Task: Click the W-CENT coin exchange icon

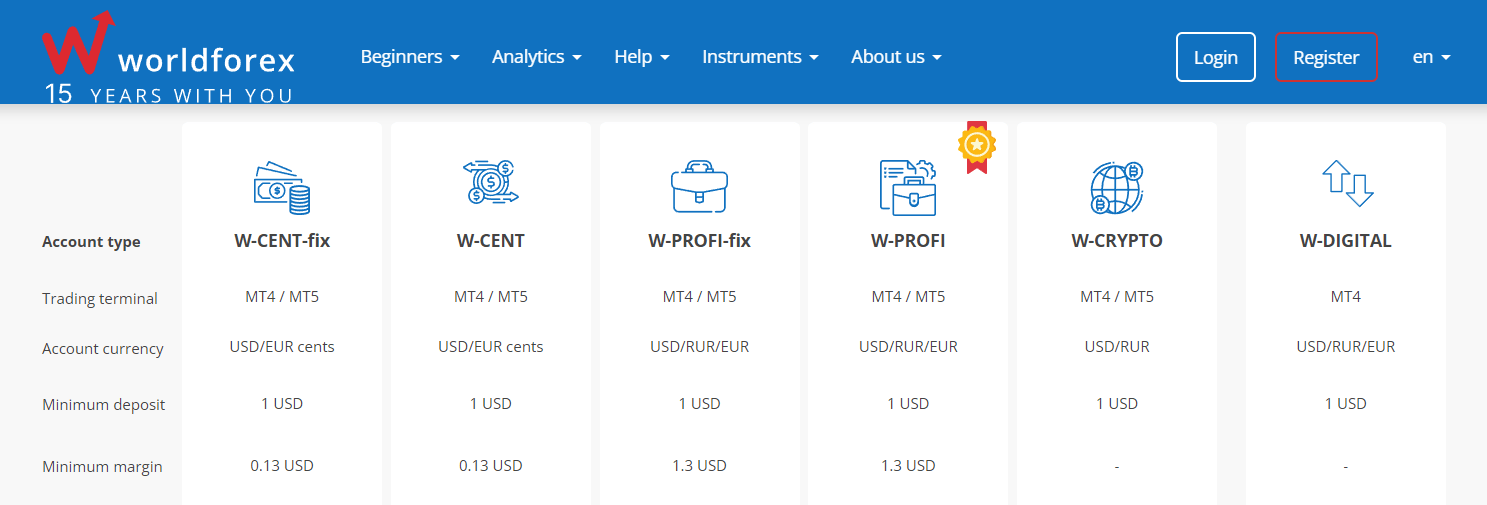Action: pyautogui.click(x=491, y=184)
